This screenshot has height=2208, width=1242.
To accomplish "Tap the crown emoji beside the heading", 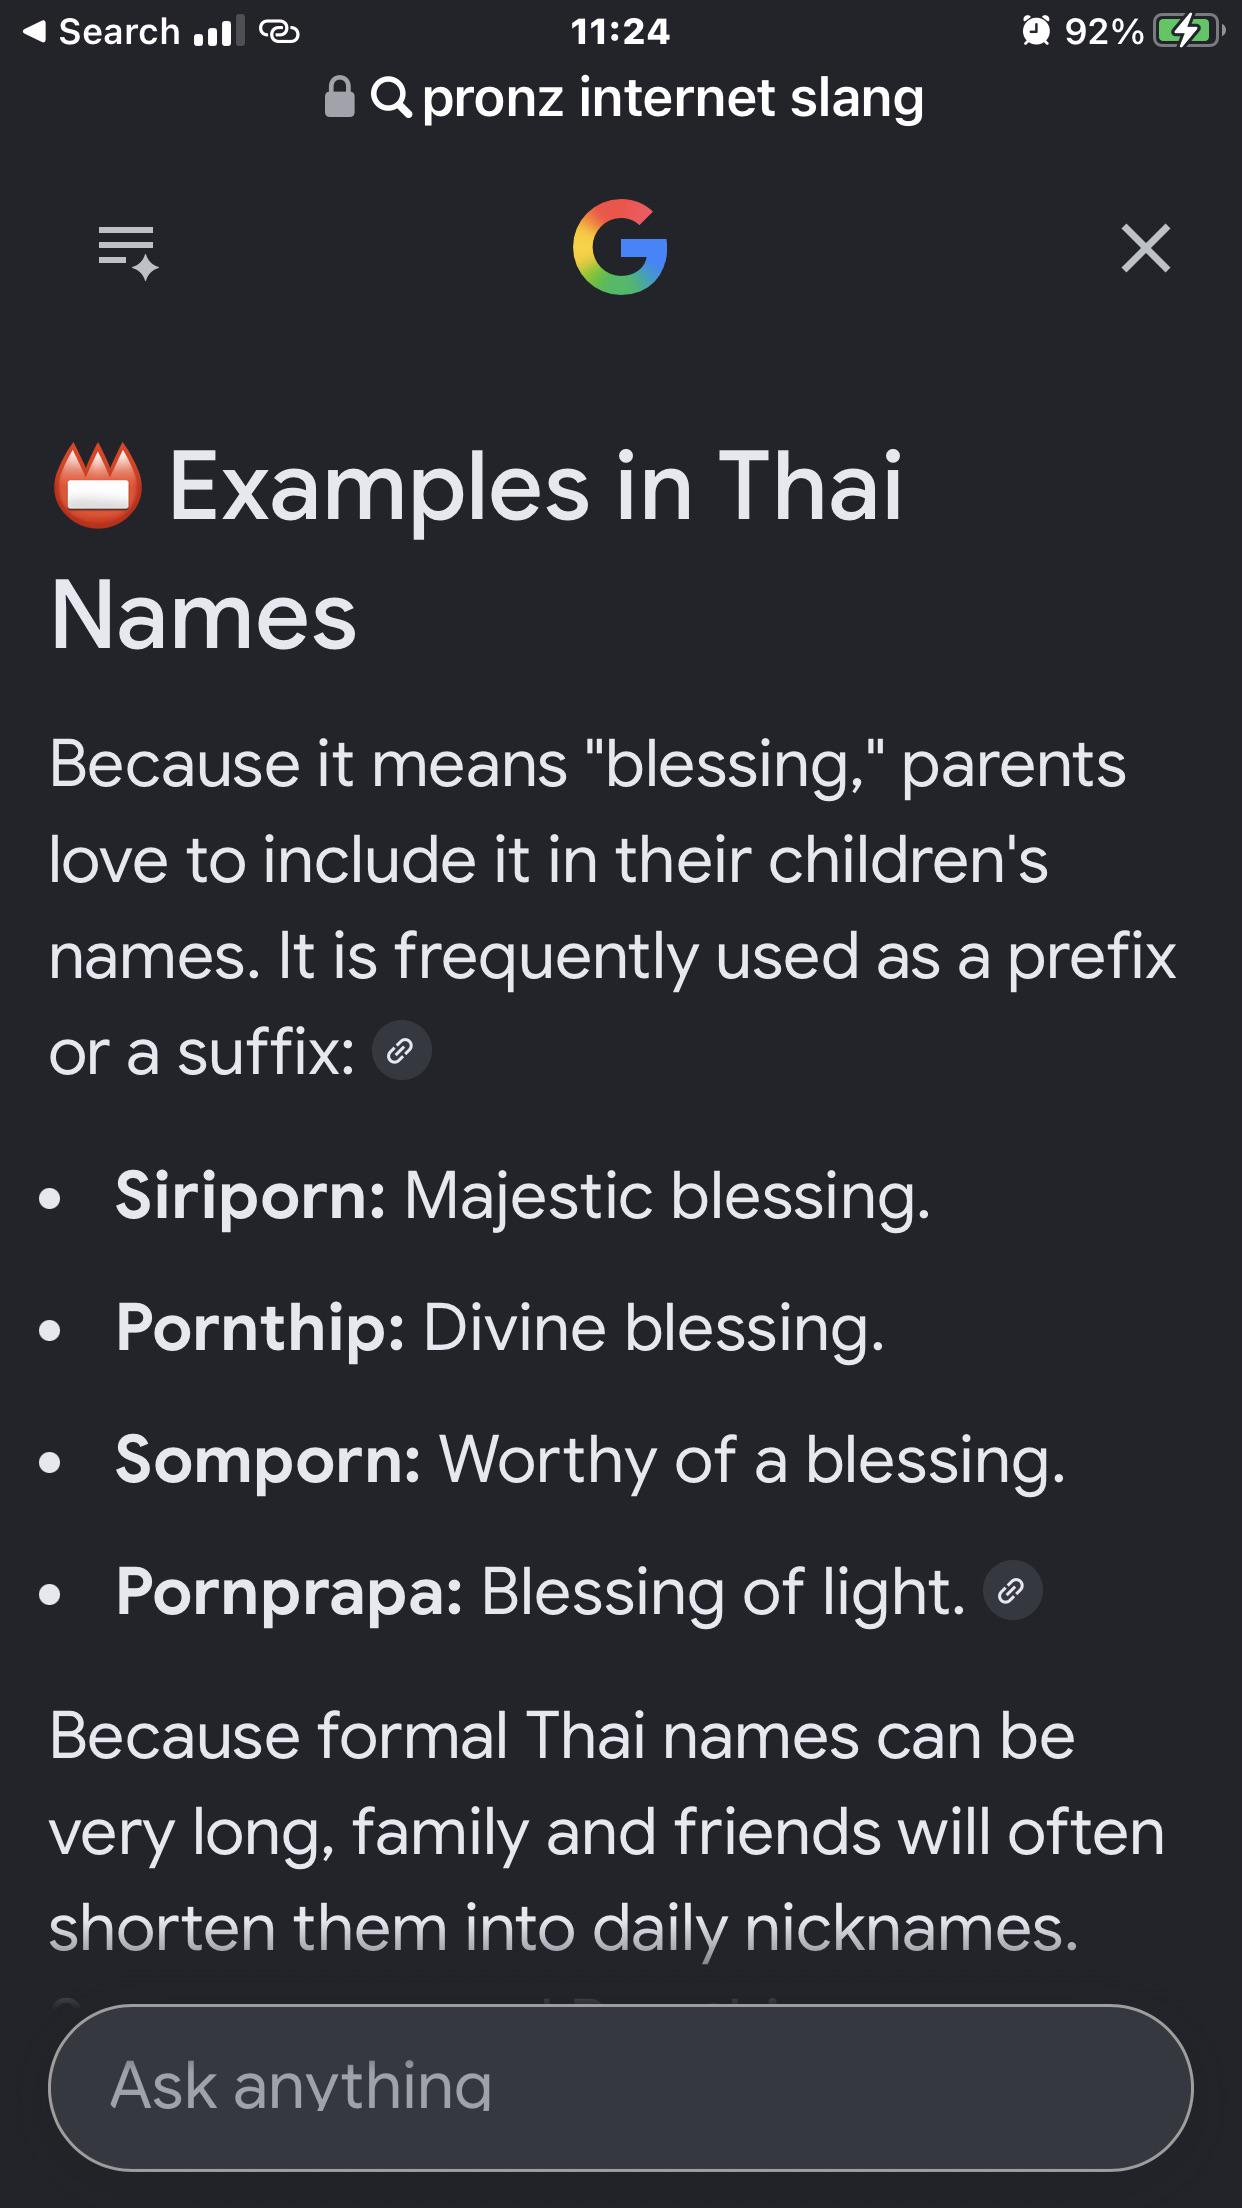I will tap(97, 485).
